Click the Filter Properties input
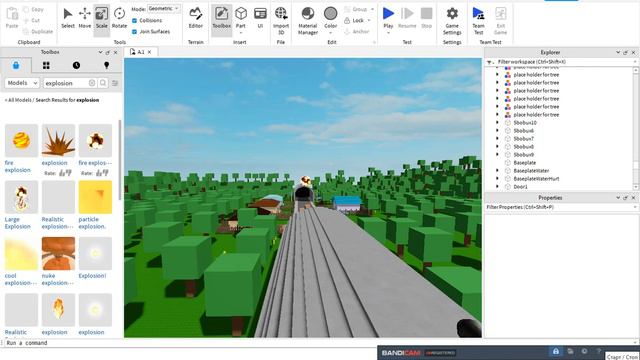This screenshot has width=640, height=360. [561, 207]
